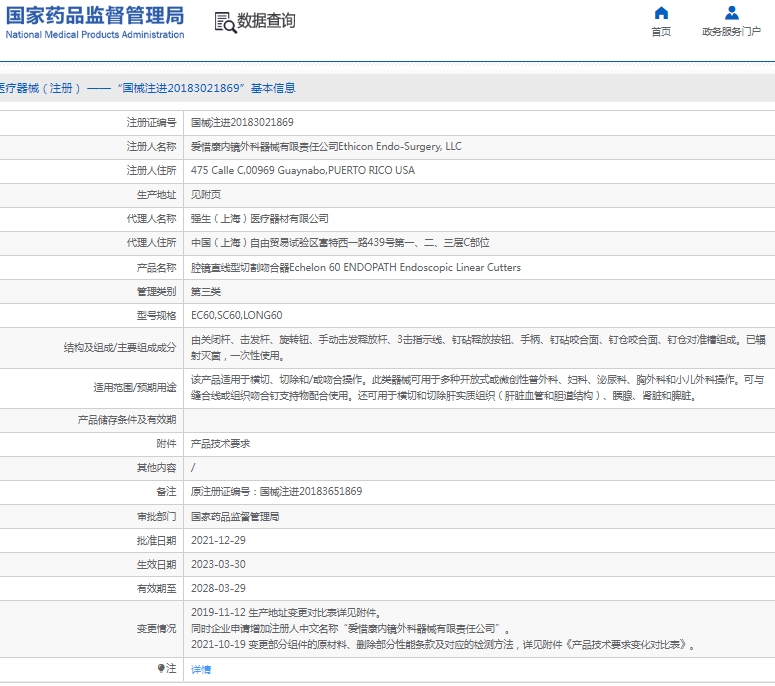Screen dimensions: 775x686
Task: Click the 结构及组成/主要组成成分 label
Action: [x=120, y=347]
